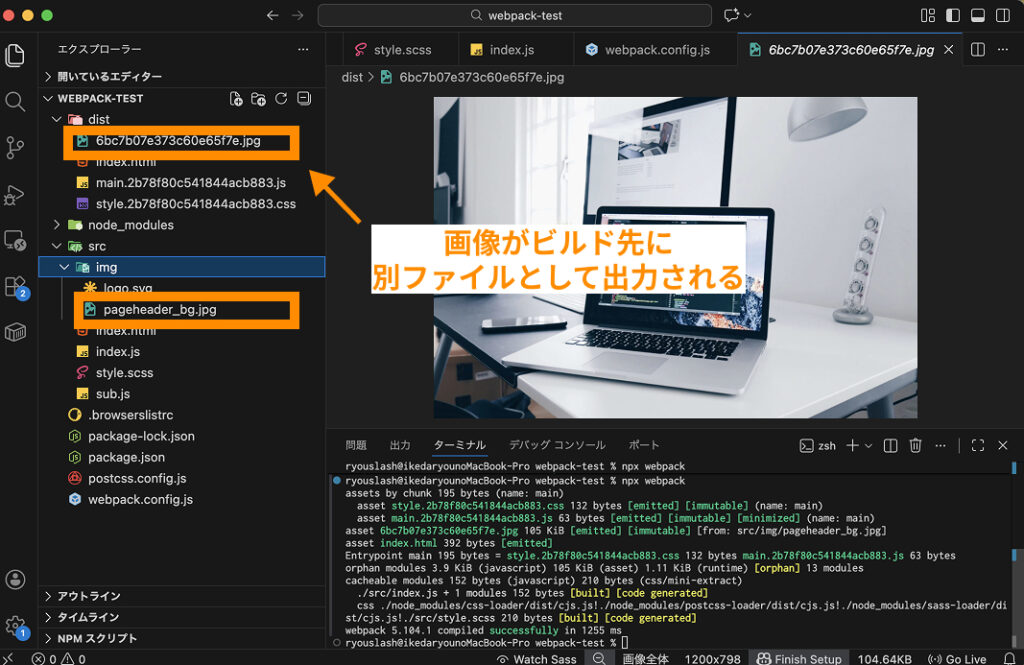This screenshot has width=1024, height=665.
Task: Refresh the explorer file tree
Action: pos(281,99)
